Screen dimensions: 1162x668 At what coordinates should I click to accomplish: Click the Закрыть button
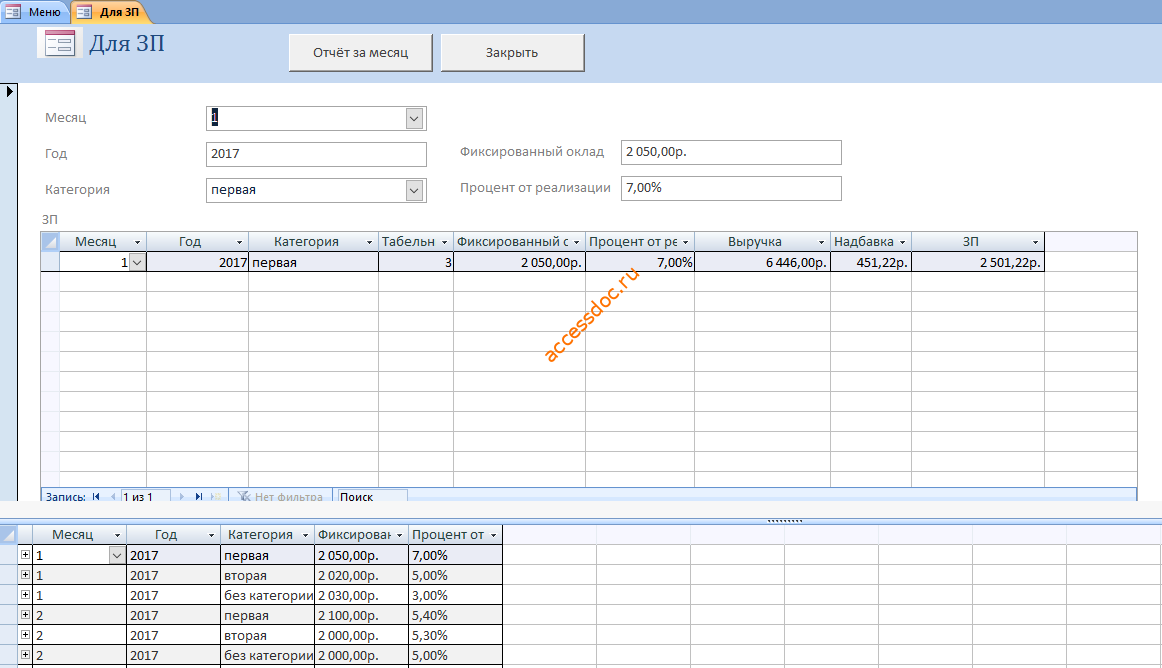(x=512, y=53)
